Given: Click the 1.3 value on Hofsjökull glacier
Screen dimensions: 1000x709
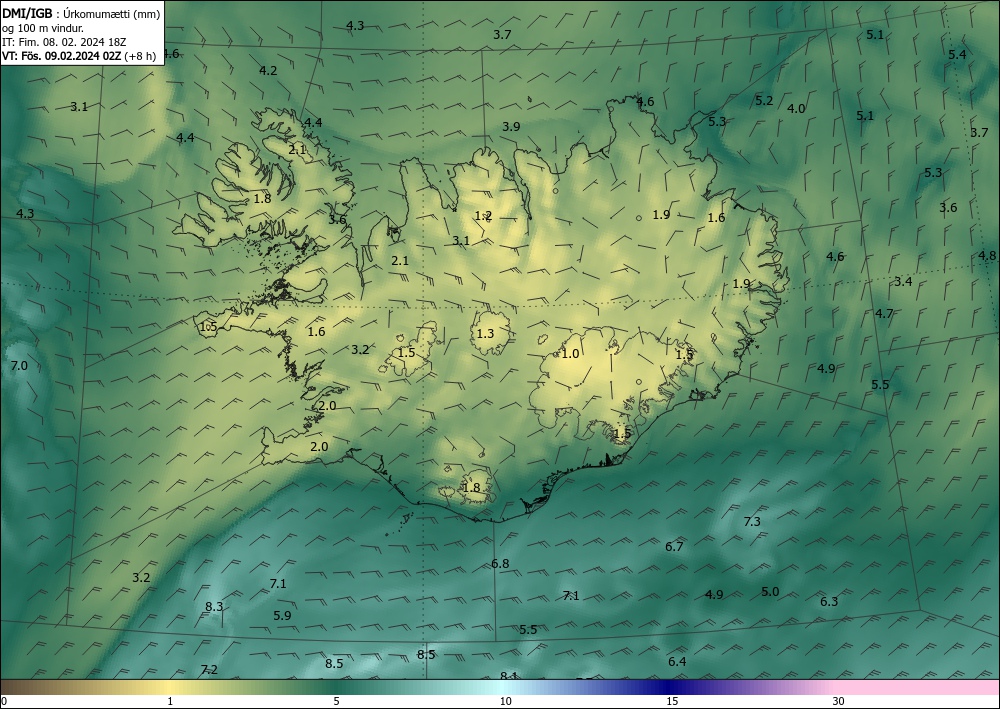Looking at the screenshot, I should pyautogui.click(x=485, y=333).
